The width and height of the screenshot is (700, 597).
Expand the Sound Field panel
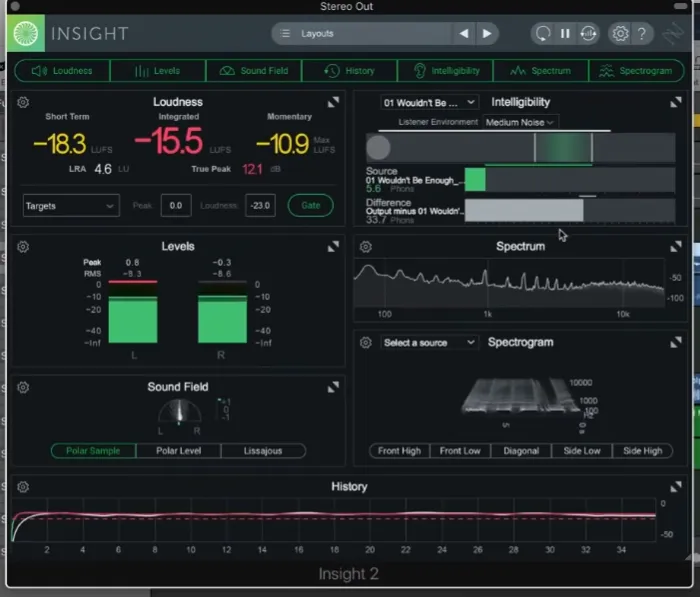(x=333, y=387)
